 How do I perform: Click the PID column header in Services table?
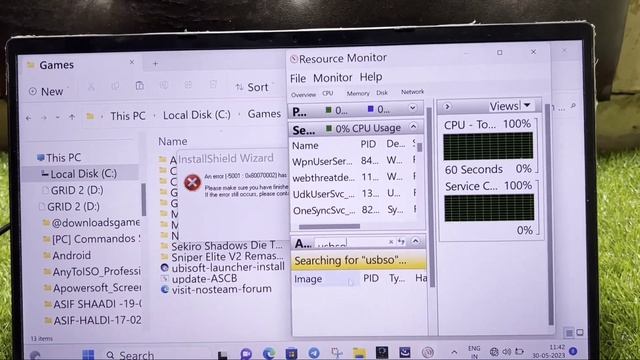pyautogui.click(x=368, y=144)
